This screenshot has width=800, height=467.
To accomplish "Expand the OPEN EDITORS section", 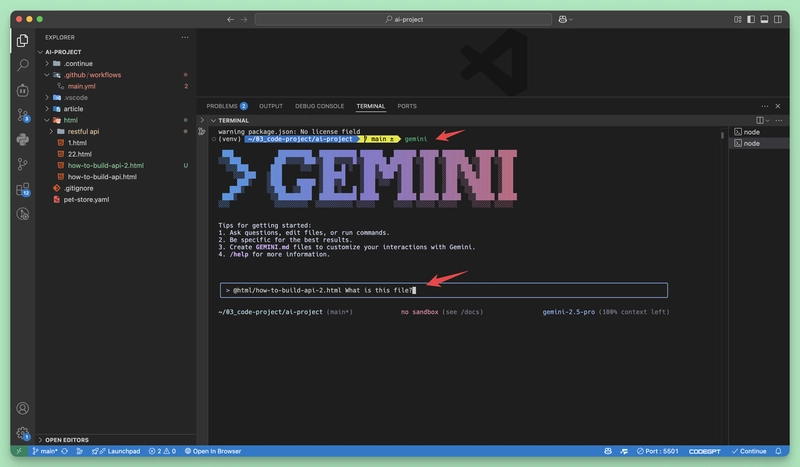I will click(66, 439).
